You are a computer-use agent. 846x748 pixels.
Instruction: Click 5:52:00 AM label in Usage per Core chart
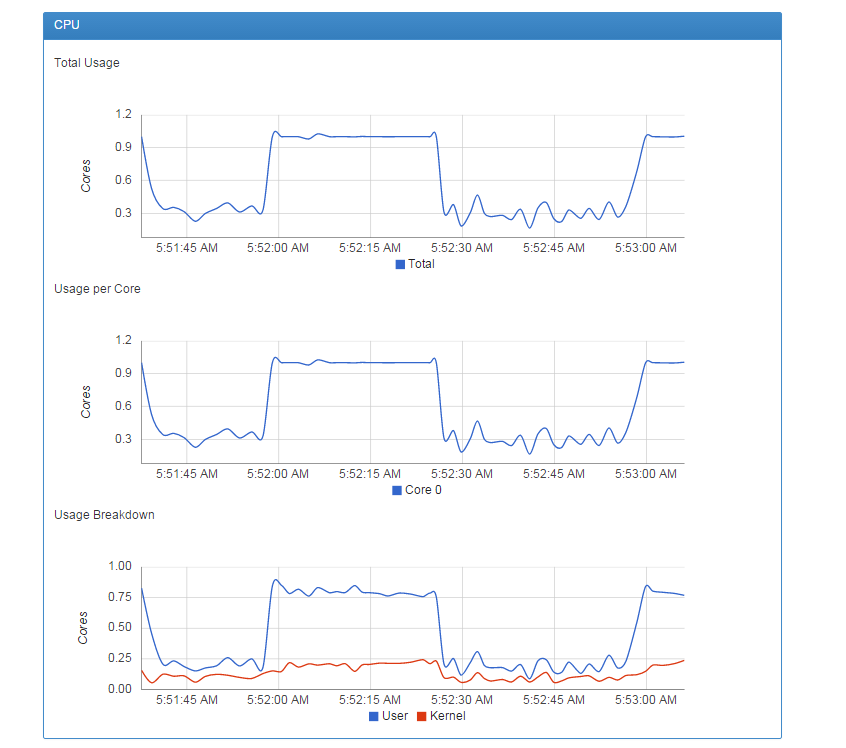[x=278, y=474]
